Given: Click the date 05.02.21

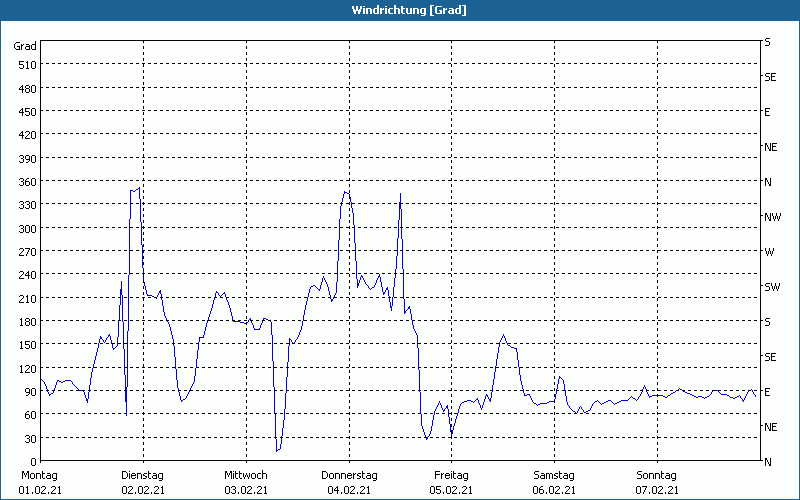Looking at the screenshot, I should 451,490.
